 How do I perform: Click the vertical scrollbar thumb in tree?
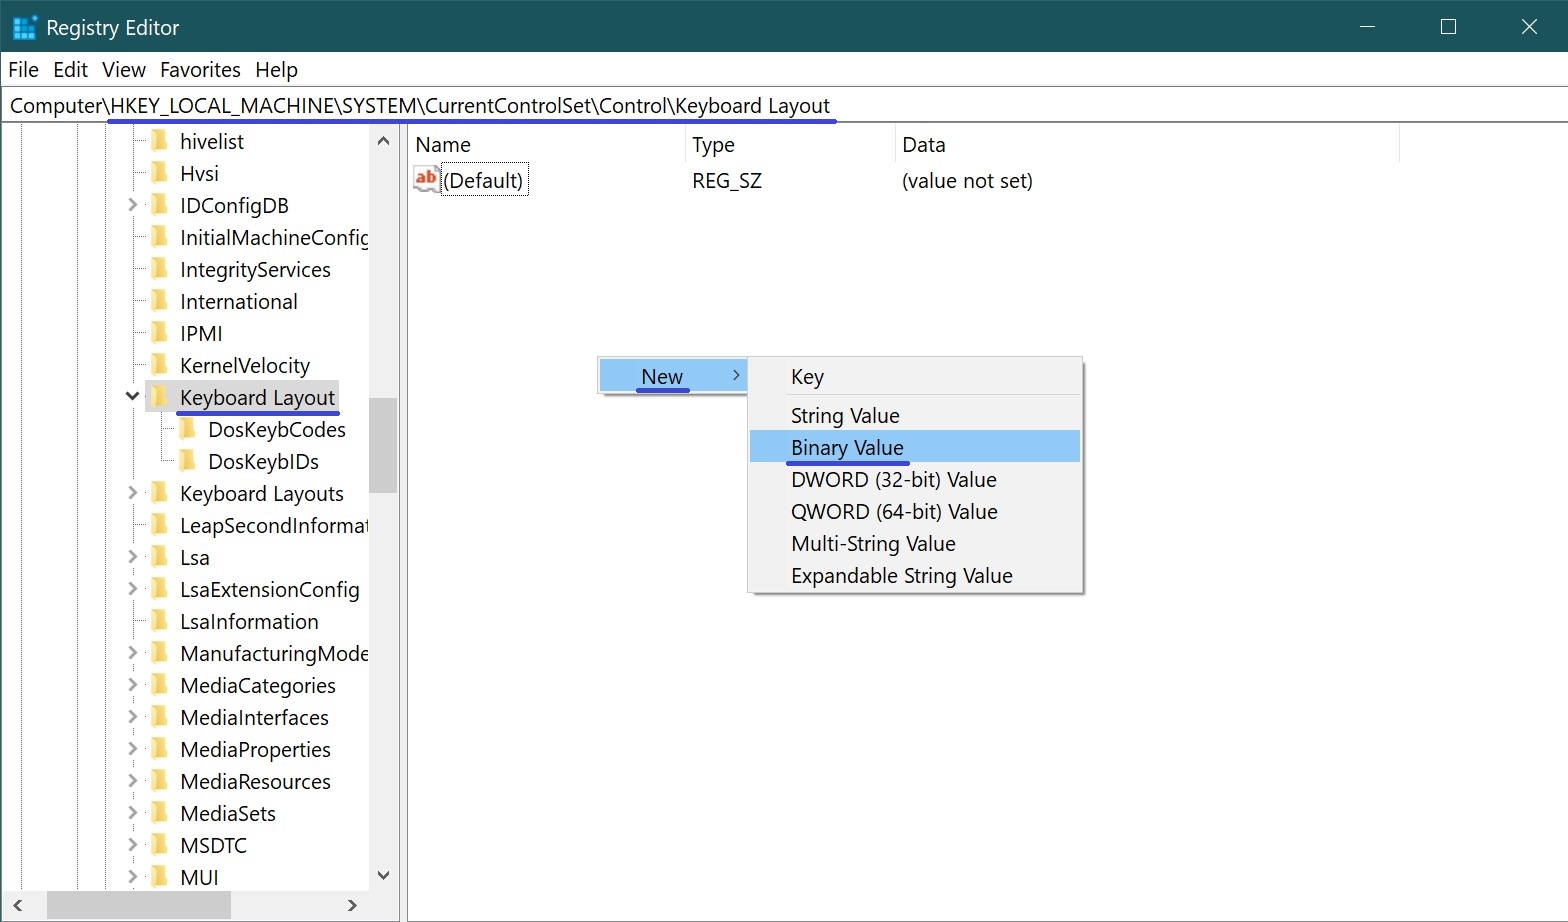383,445
